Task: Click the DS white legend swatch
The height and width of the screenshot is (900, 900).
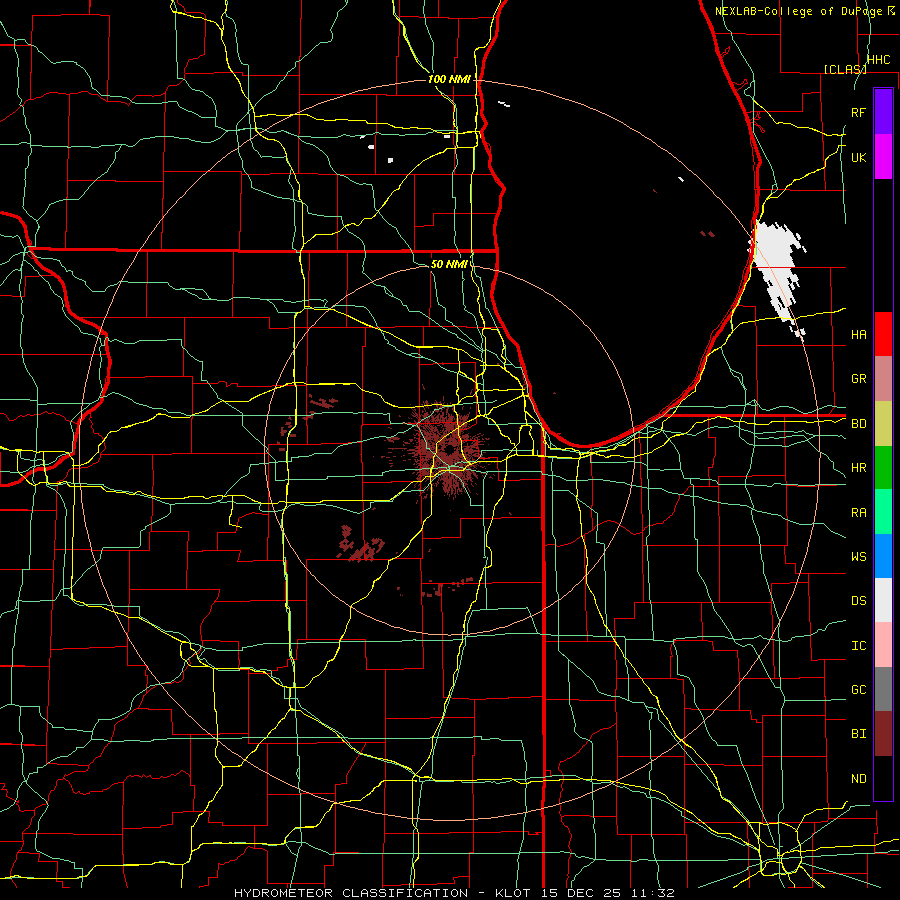Action: click(883, 600)
